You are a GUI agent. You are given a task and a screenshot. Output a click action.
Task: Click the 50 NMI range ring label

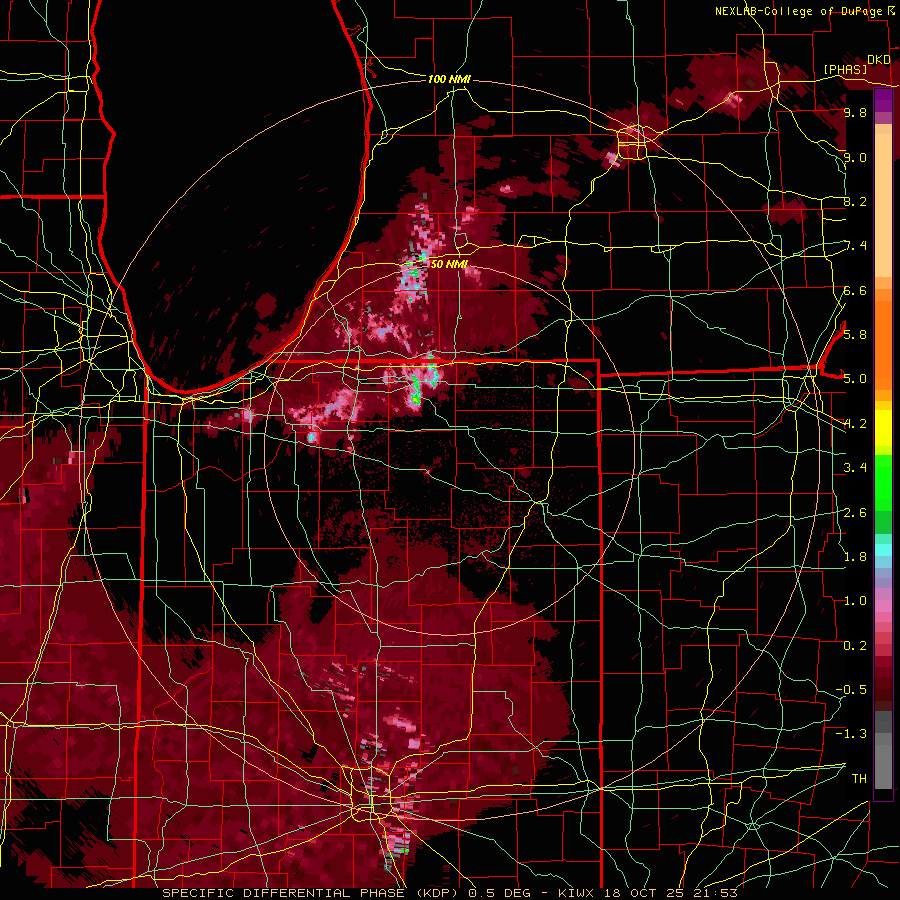pos(449,264)
